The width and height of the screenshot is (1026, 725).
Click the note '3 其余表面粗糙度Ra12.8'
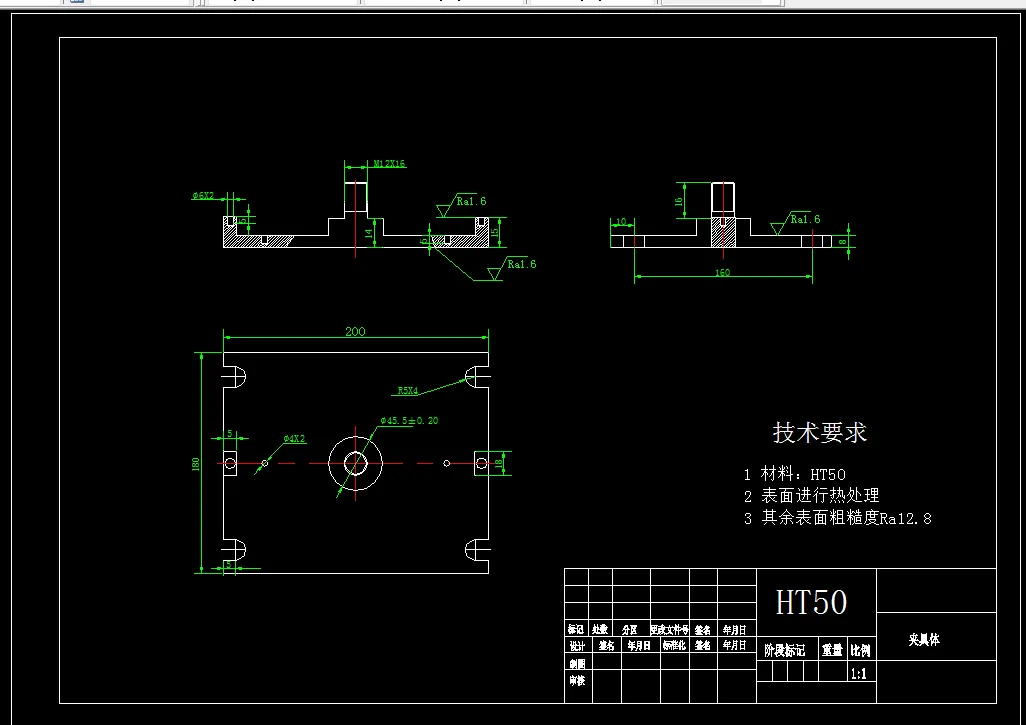(838, 518)
